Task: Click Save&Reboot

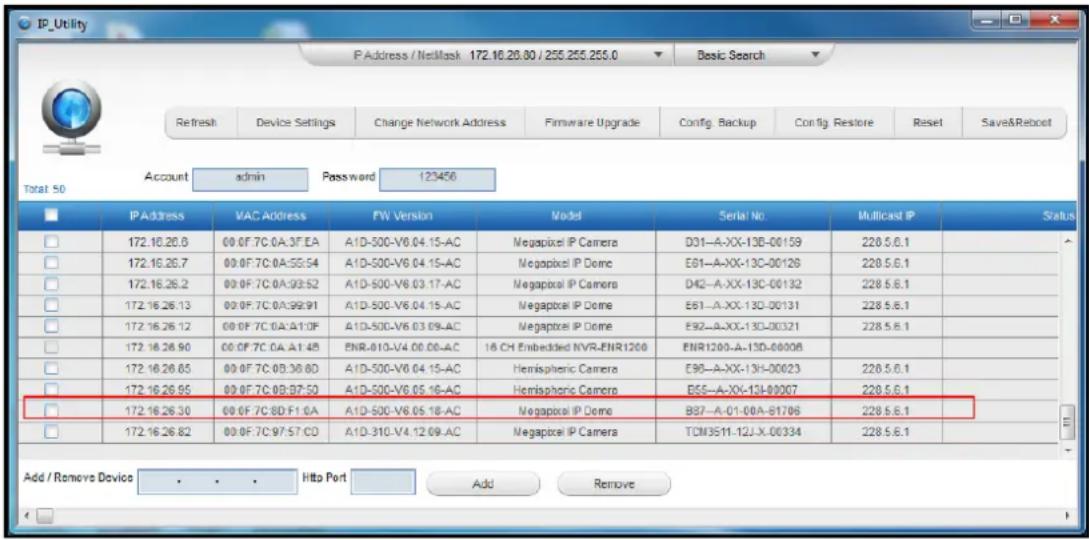Action: coord(1014,123)
